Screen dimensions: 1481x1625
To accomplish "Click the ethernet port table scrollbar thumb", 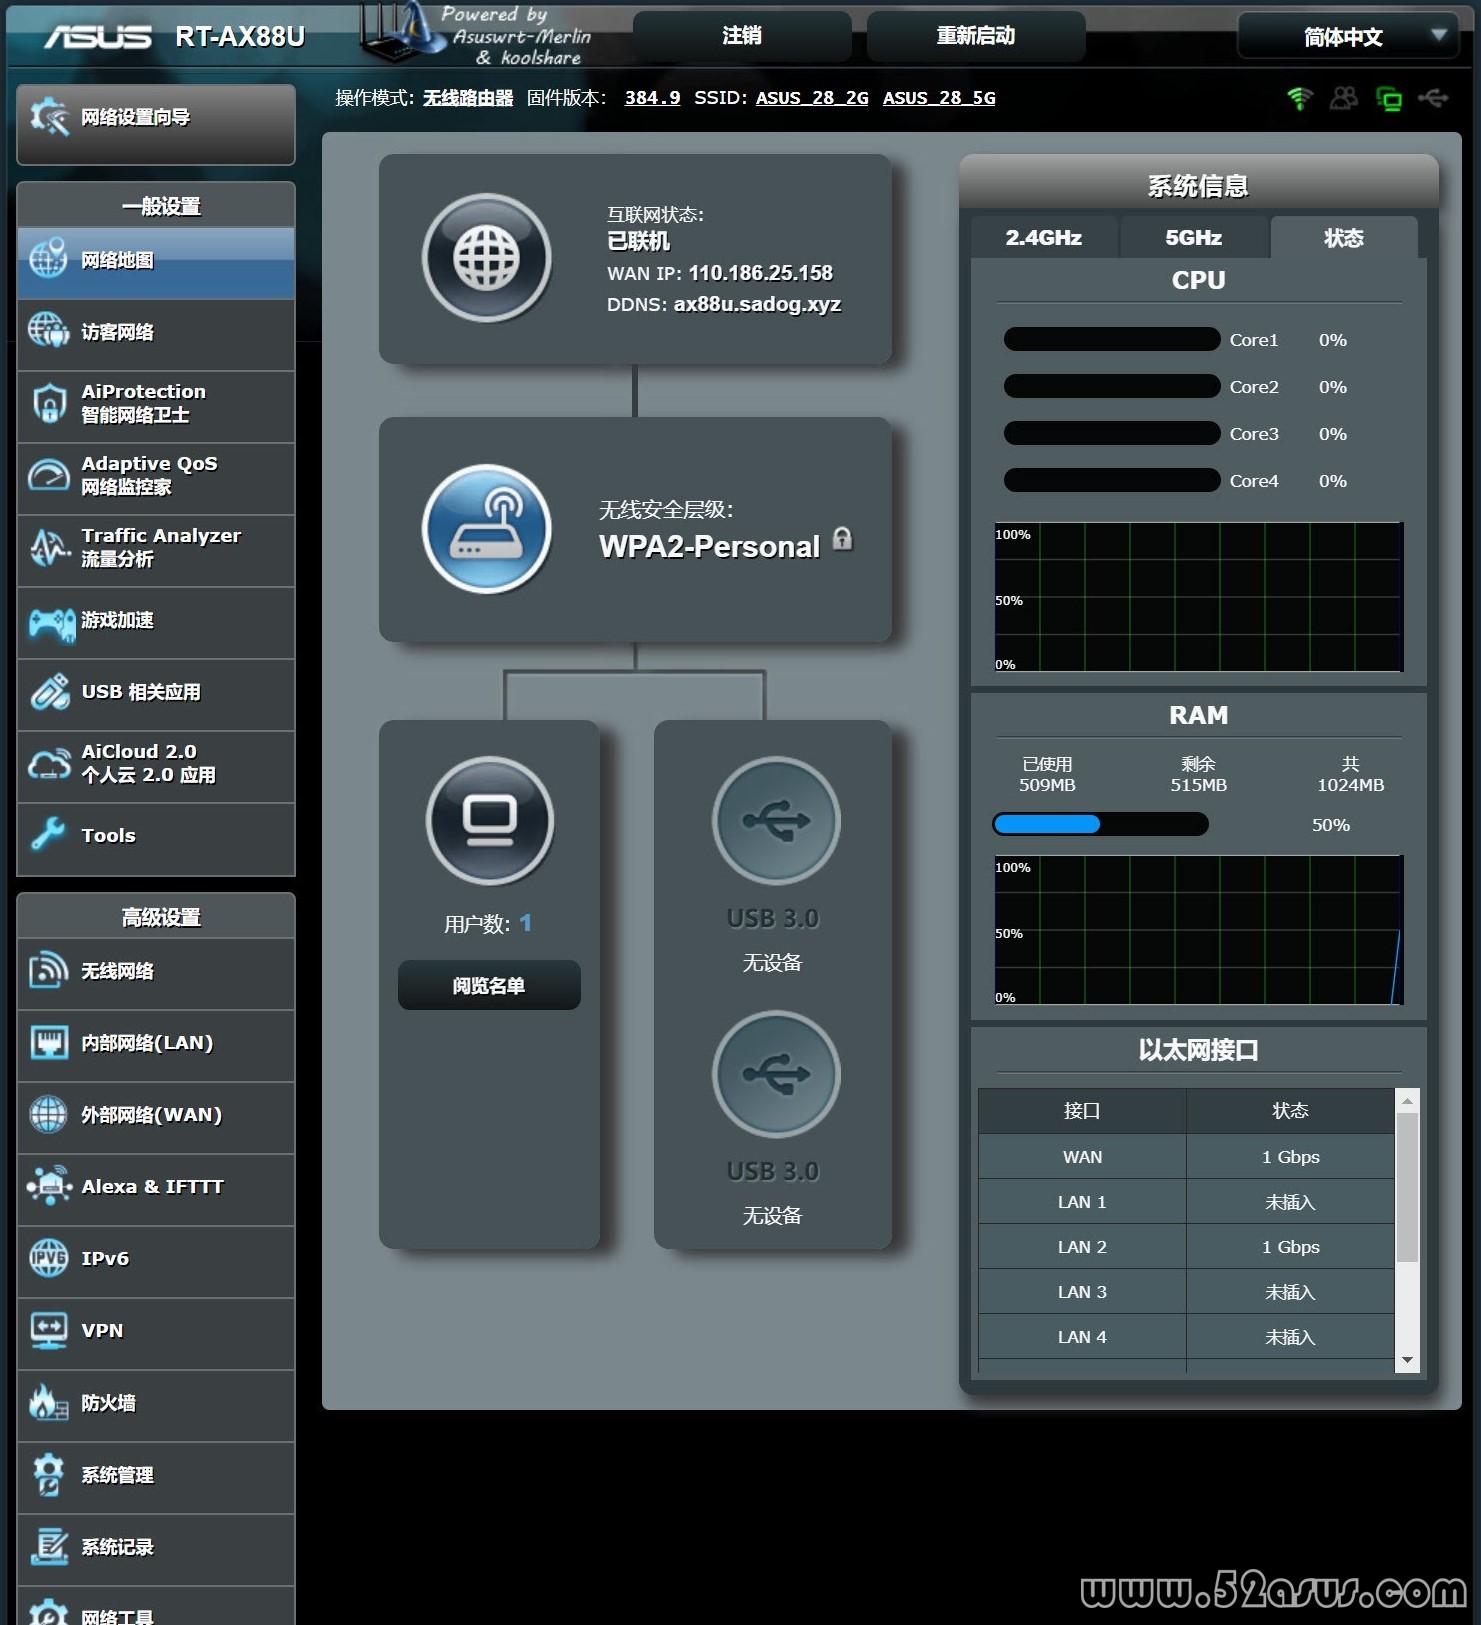I will [1407, 1188].
